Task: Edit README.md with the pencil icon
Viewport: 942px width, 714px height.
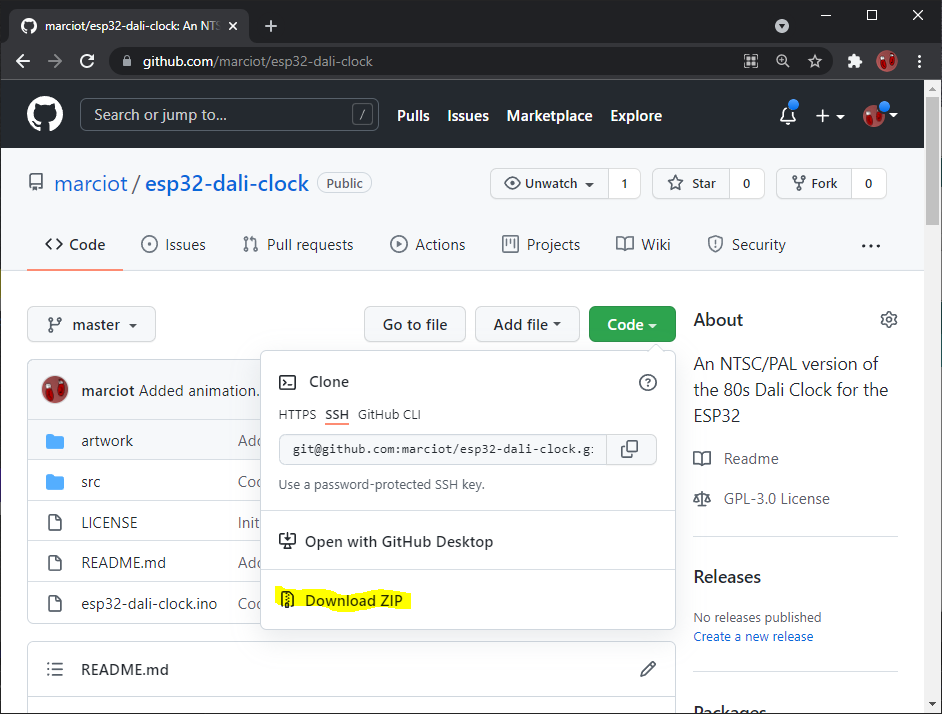Action: pos(648,668)
